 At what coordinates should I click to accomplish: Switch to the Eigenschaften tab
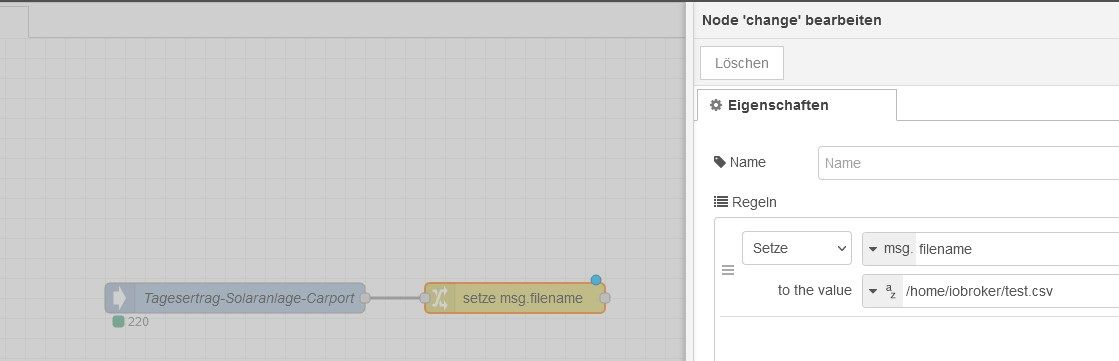tap(796, 106)
